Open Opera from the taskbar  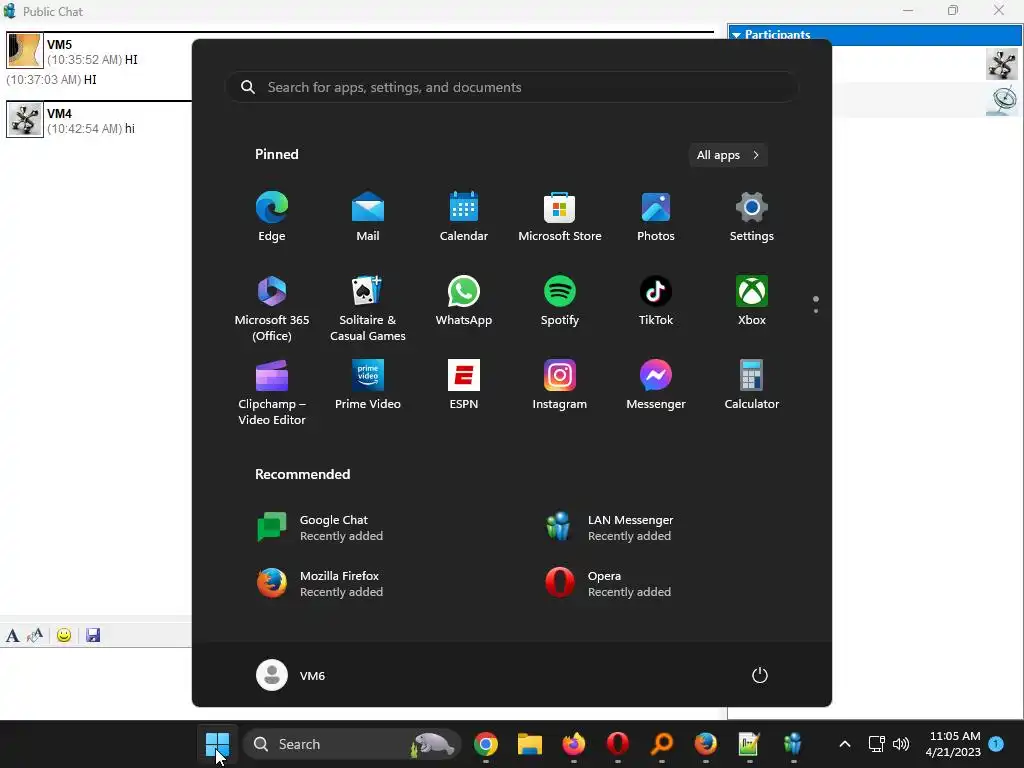point(618,744)
